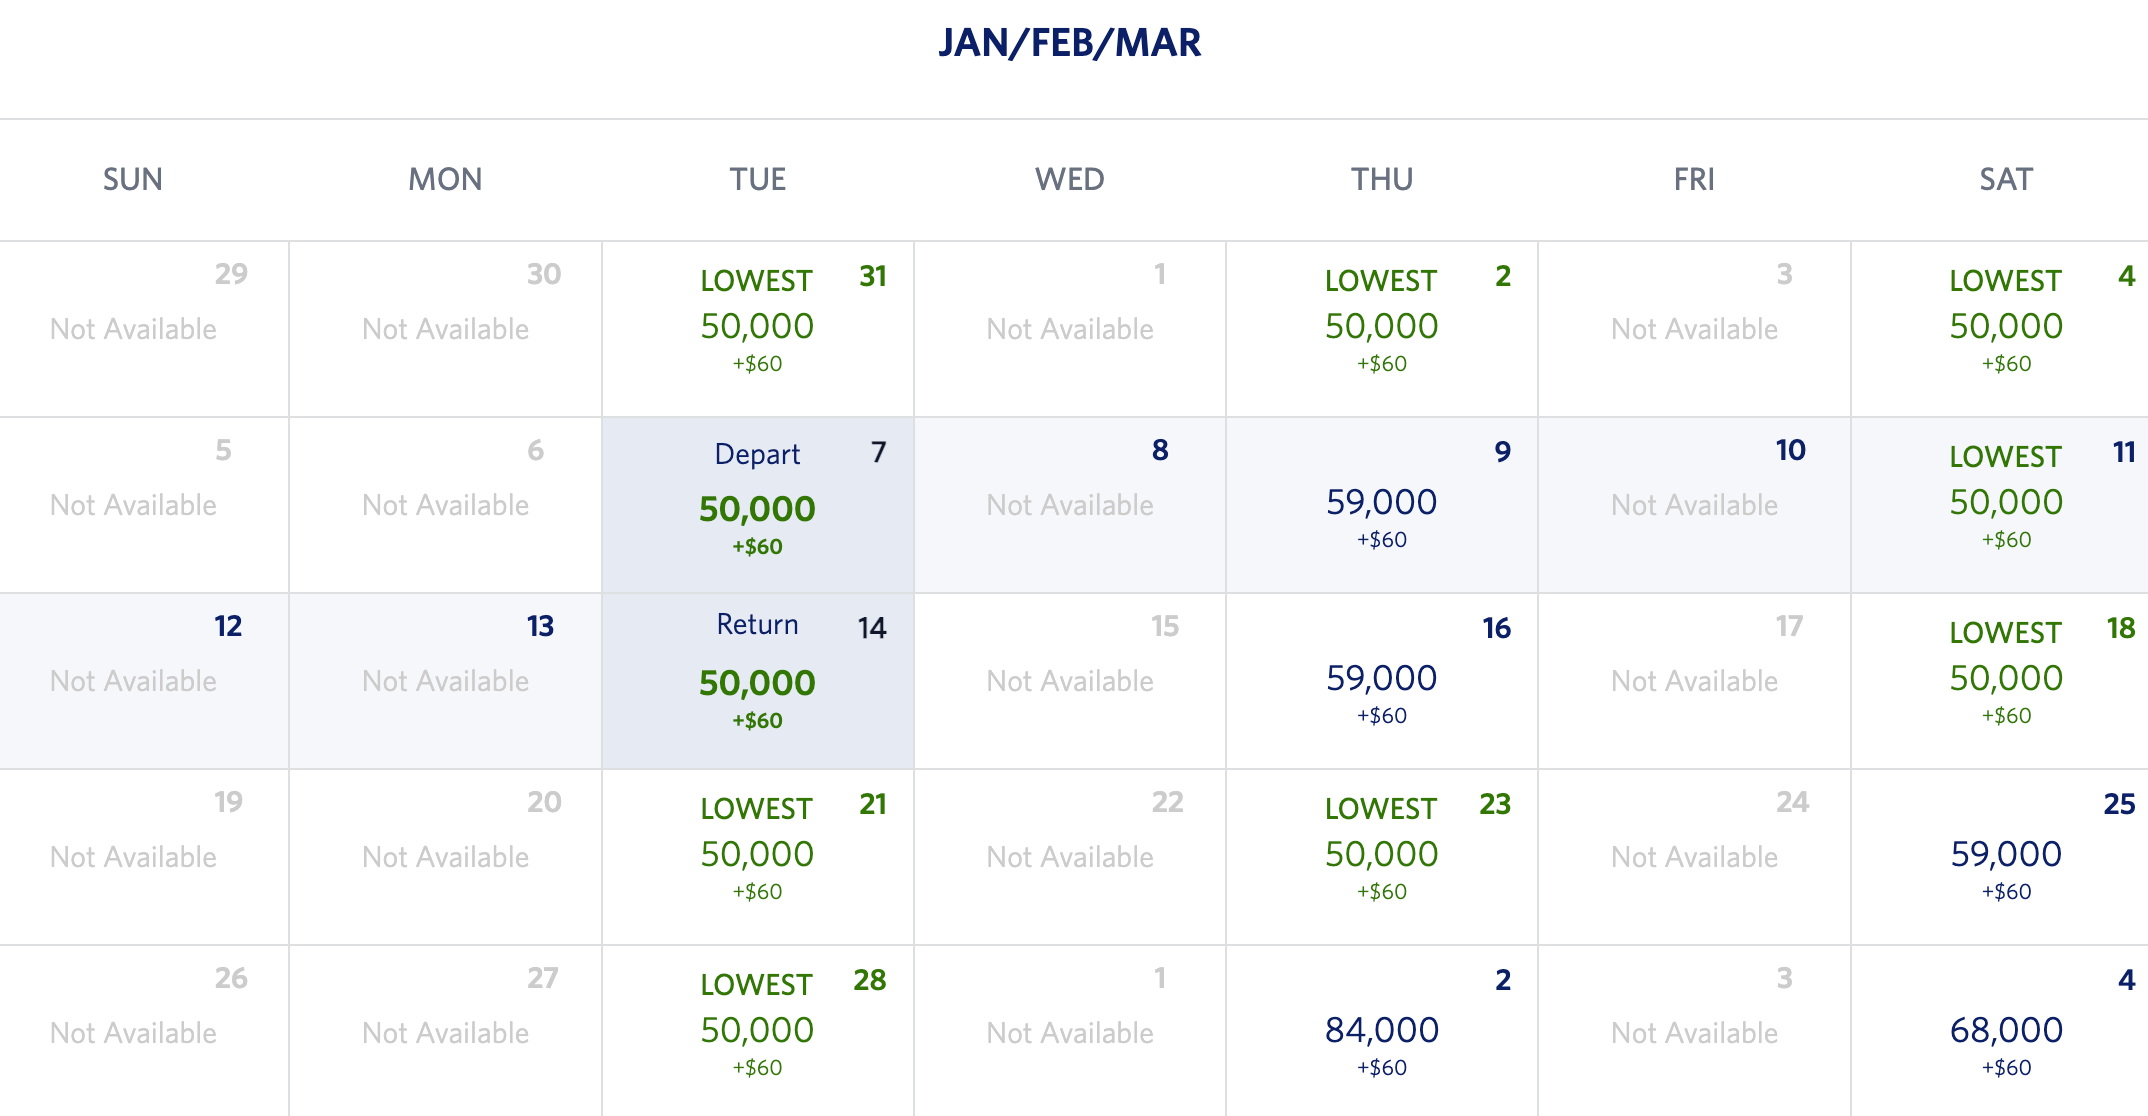The image size is (2148, 1116).
Task: Click the +$60 fee text under January 7
Action: (757, 546)
